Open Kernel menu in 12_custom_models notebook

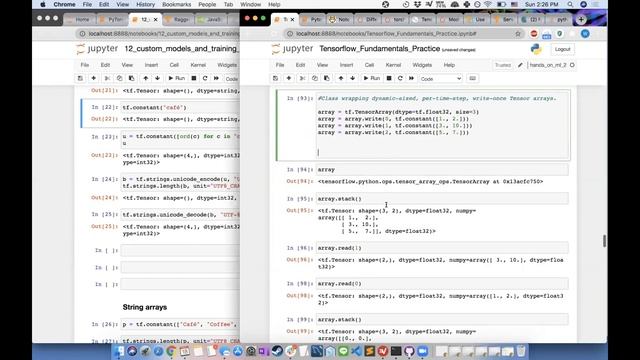(x=198, y=65)
